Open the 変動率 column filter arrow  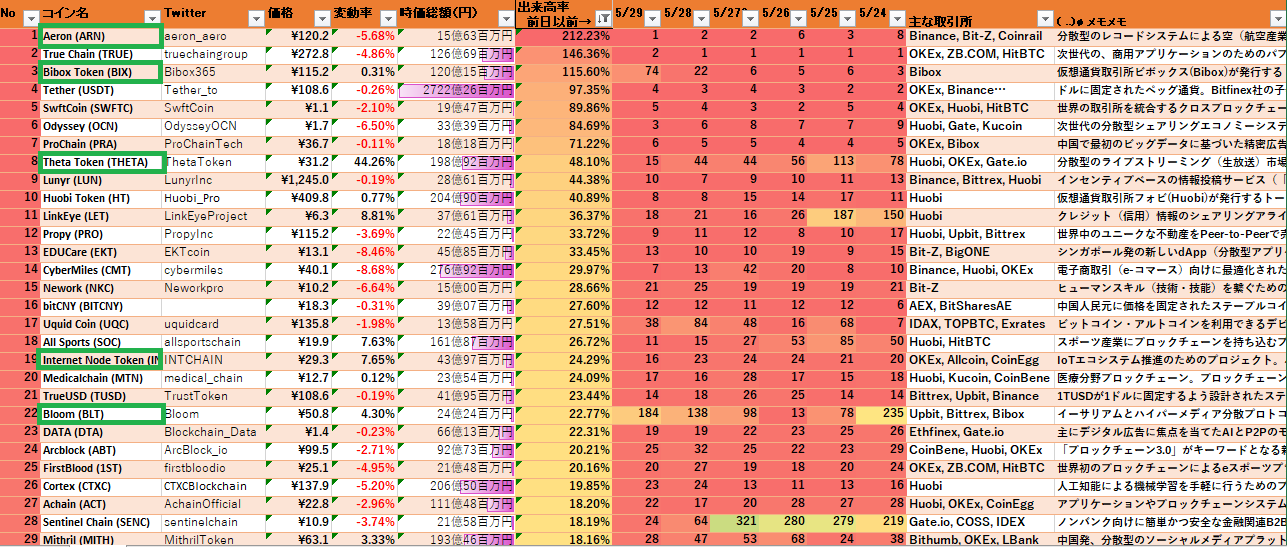387,17
